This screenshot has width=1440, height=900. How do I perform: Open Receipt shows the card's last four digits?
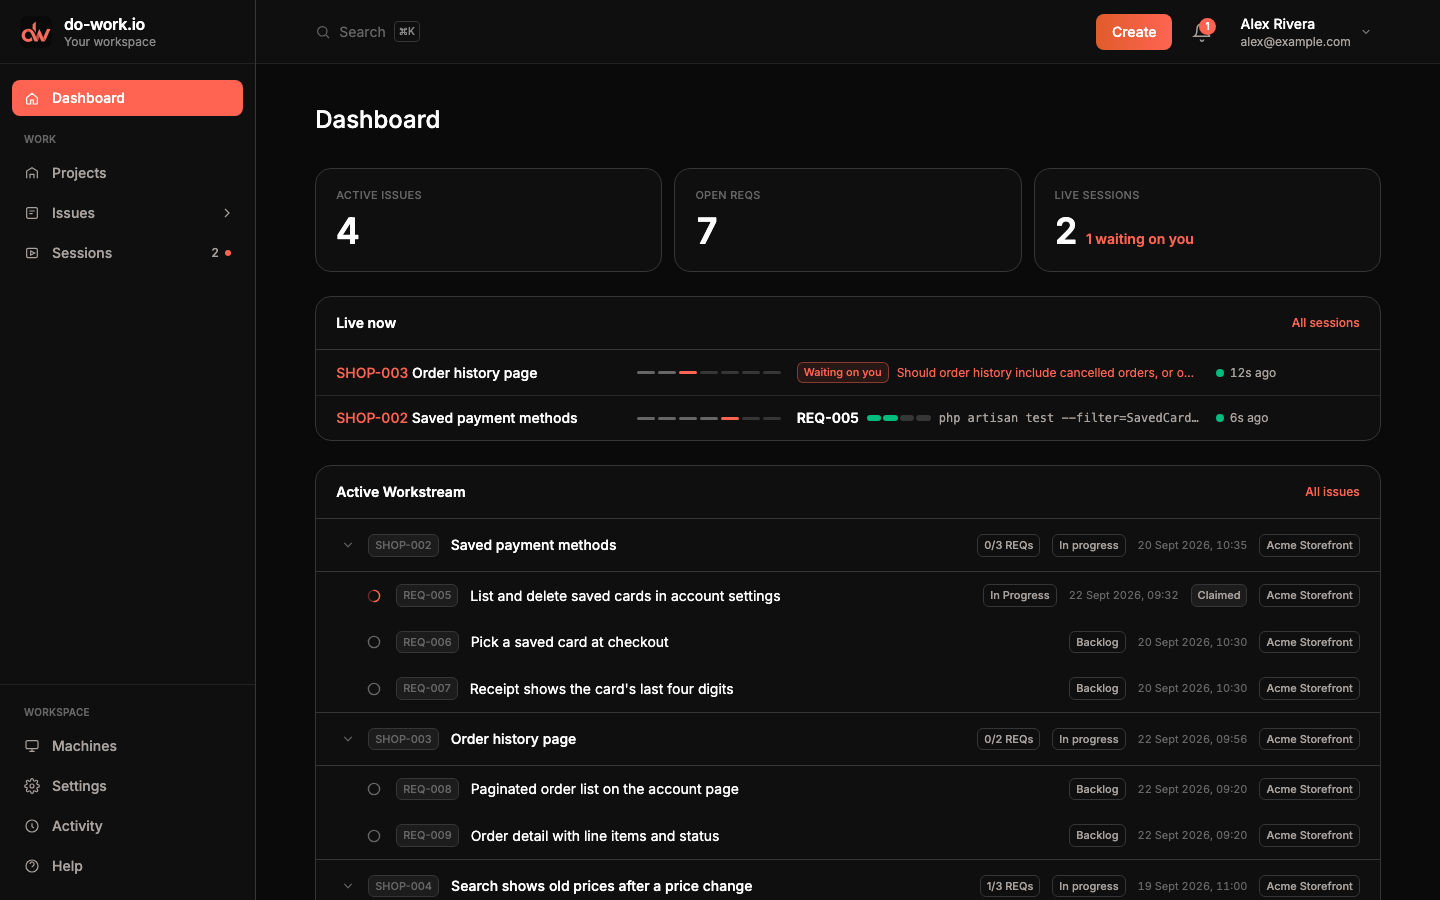click(602, 689)
